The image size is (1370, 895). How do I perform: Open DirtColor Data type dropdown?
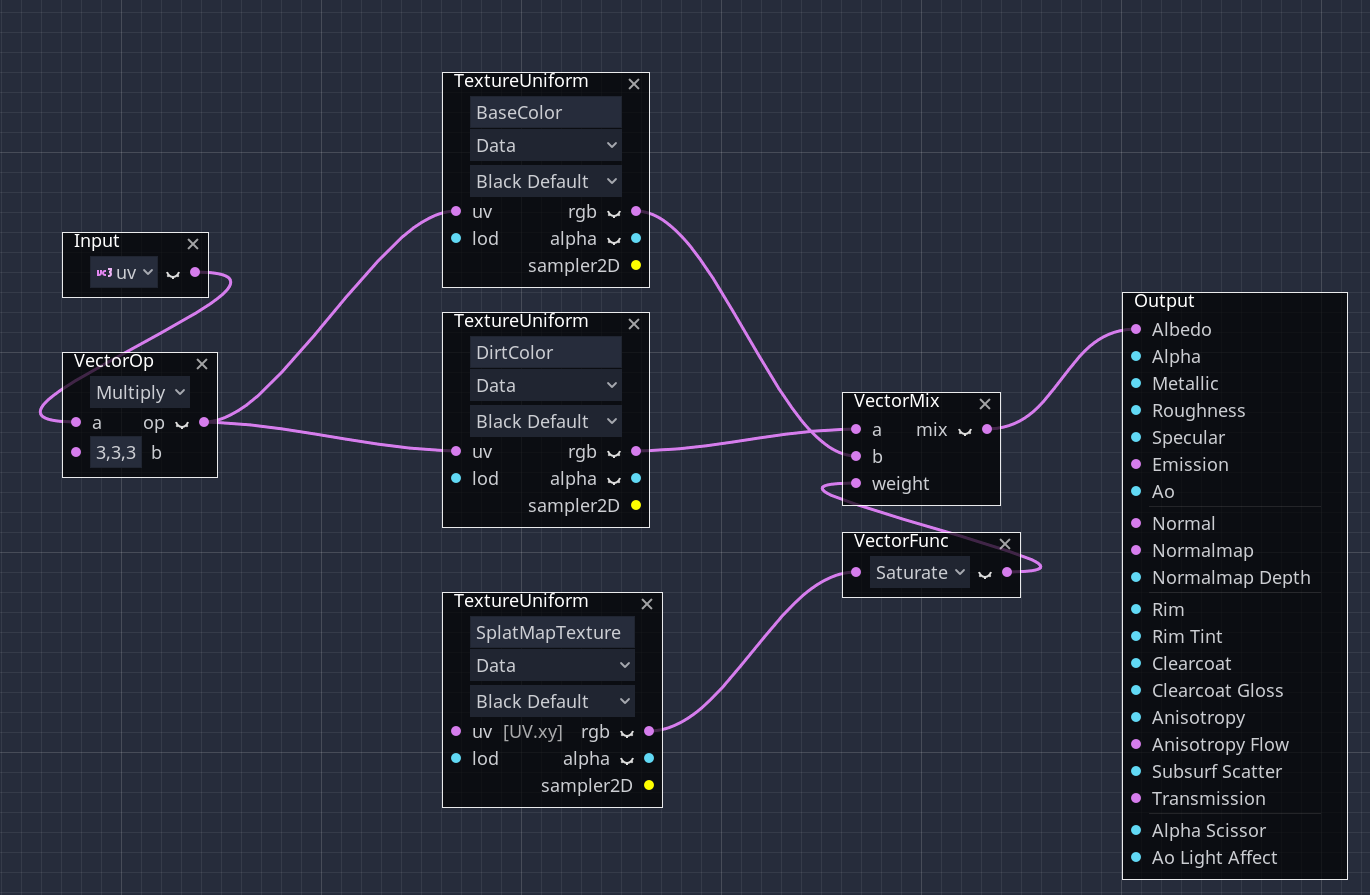[x=546, y=386]
